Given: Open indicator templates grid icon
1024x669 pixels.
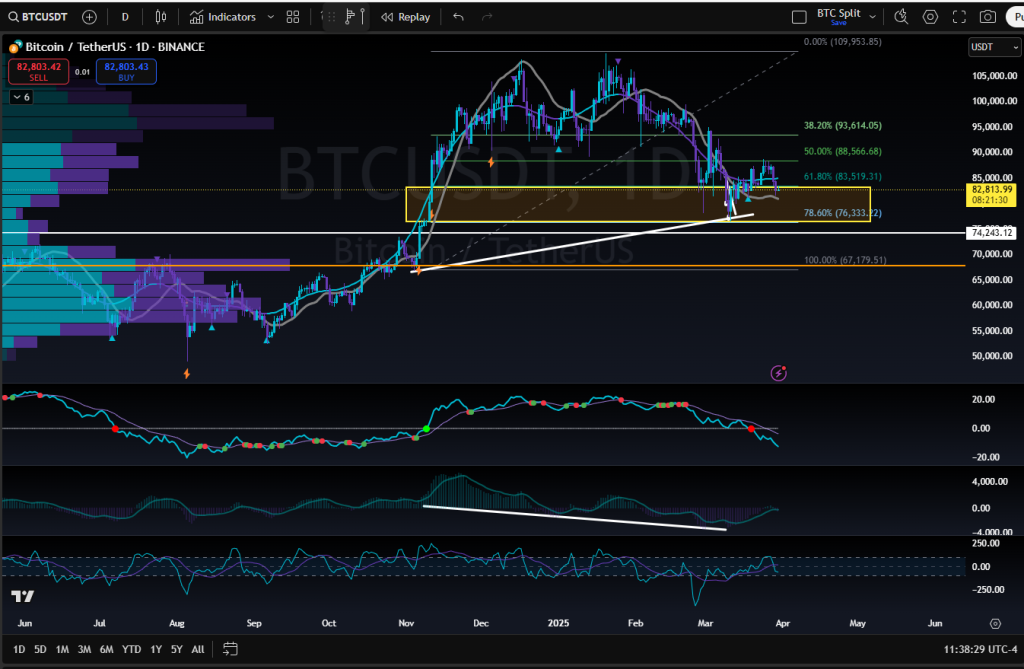Looking at the screenshot, I should pyautogui.click(x=293, y=17).
